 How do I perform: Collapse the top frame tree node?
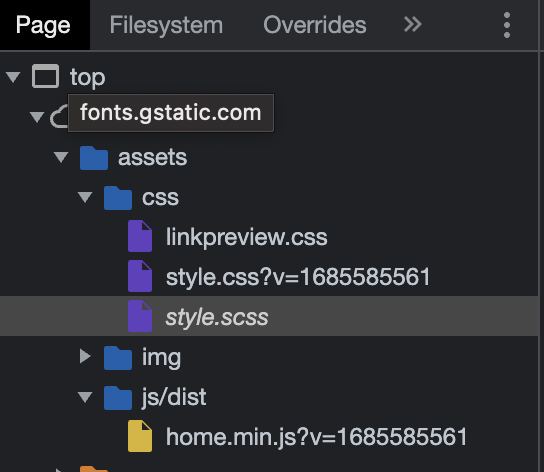pos(13,77)
